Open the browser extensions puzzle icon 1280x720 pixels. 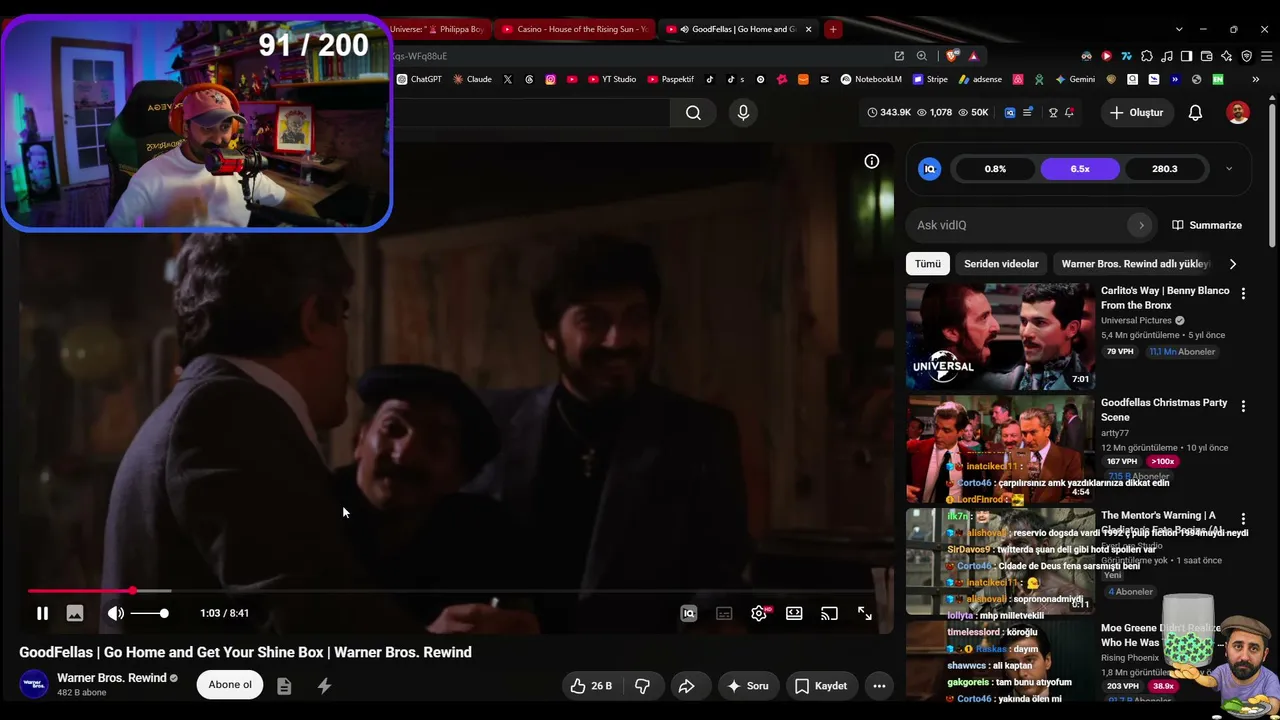(1147, 56)
